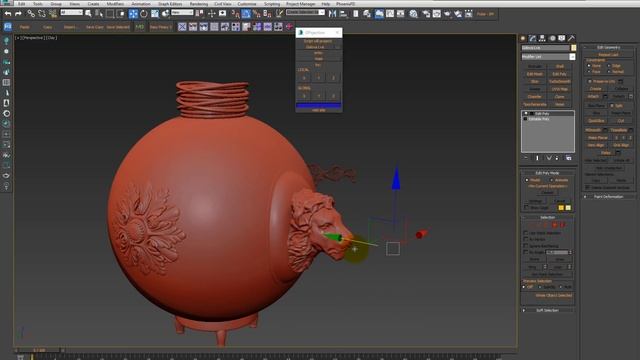
Task: Collapse the Edit Geometry rollout
Action: [608, 48]
